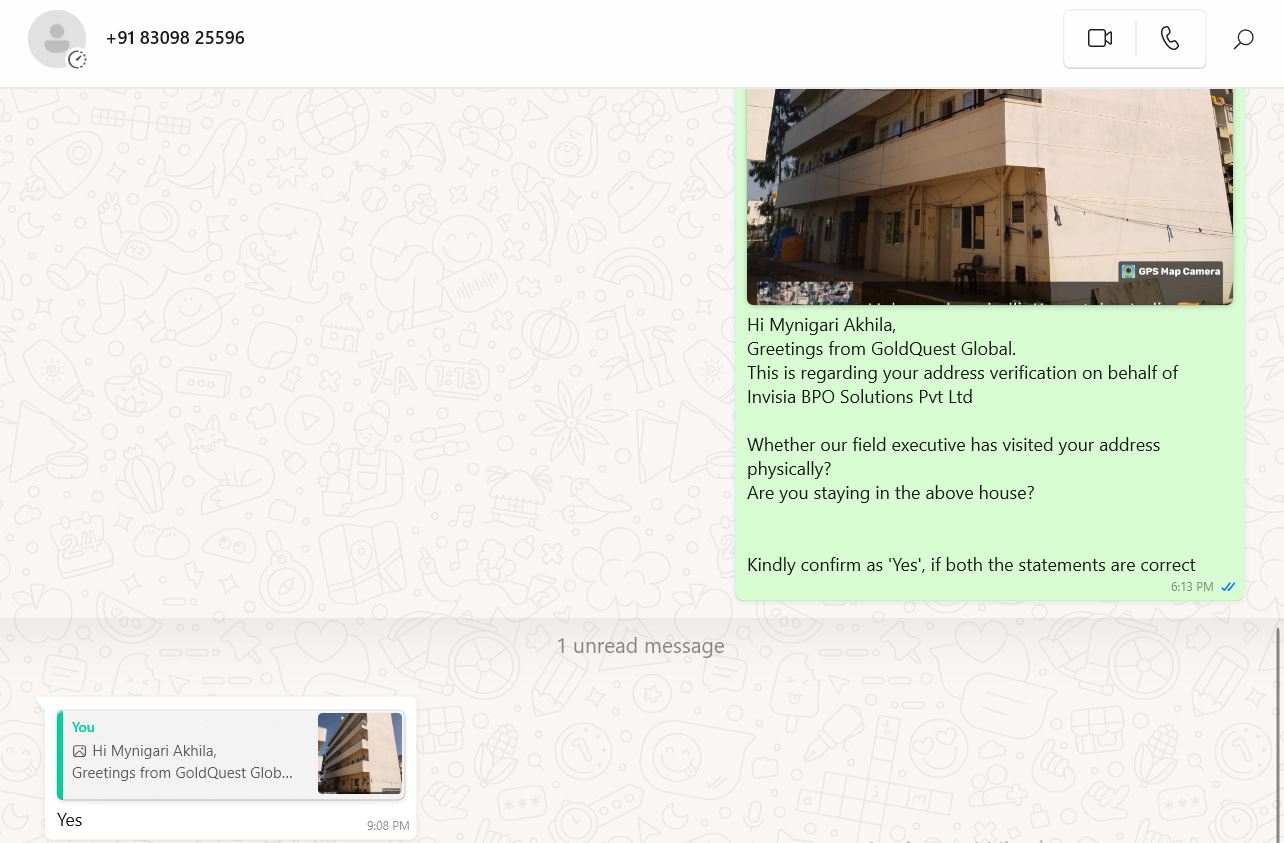Click the quoted reply's building thumbnail
This screenshot has width=1284, height=843.
click(x=360, y=754)
